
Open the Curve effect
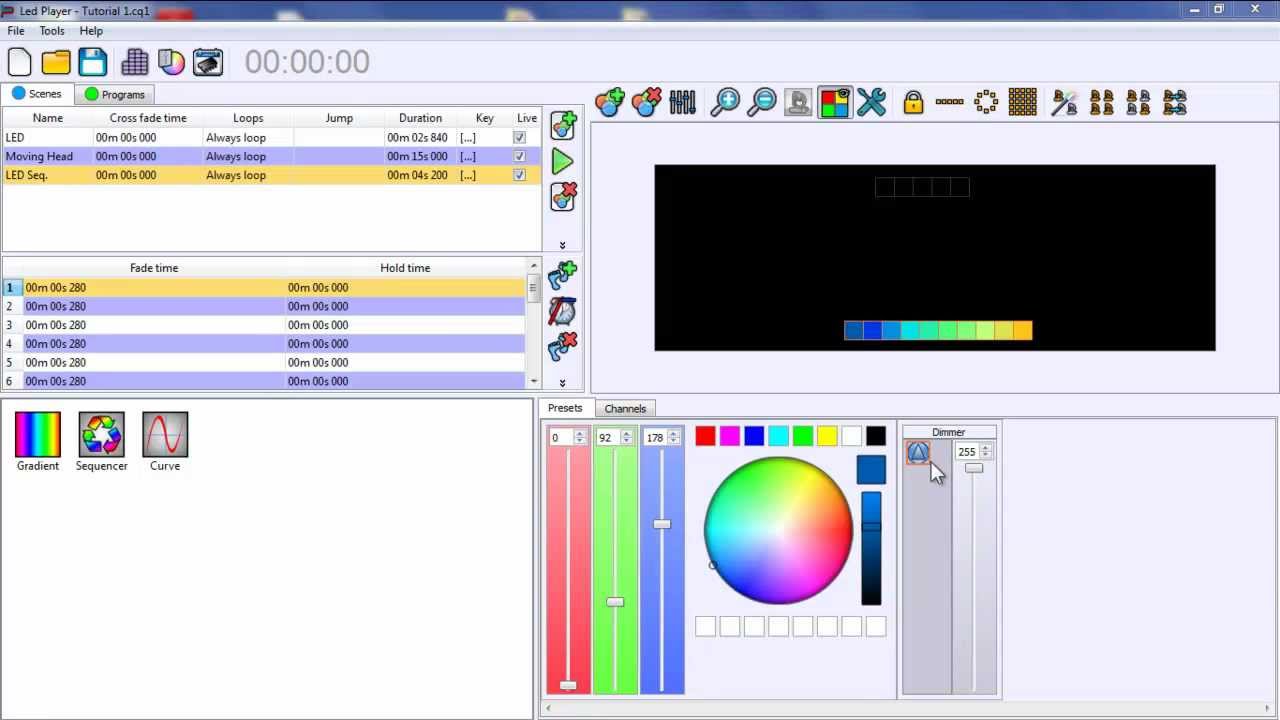[x=165, y=442]
